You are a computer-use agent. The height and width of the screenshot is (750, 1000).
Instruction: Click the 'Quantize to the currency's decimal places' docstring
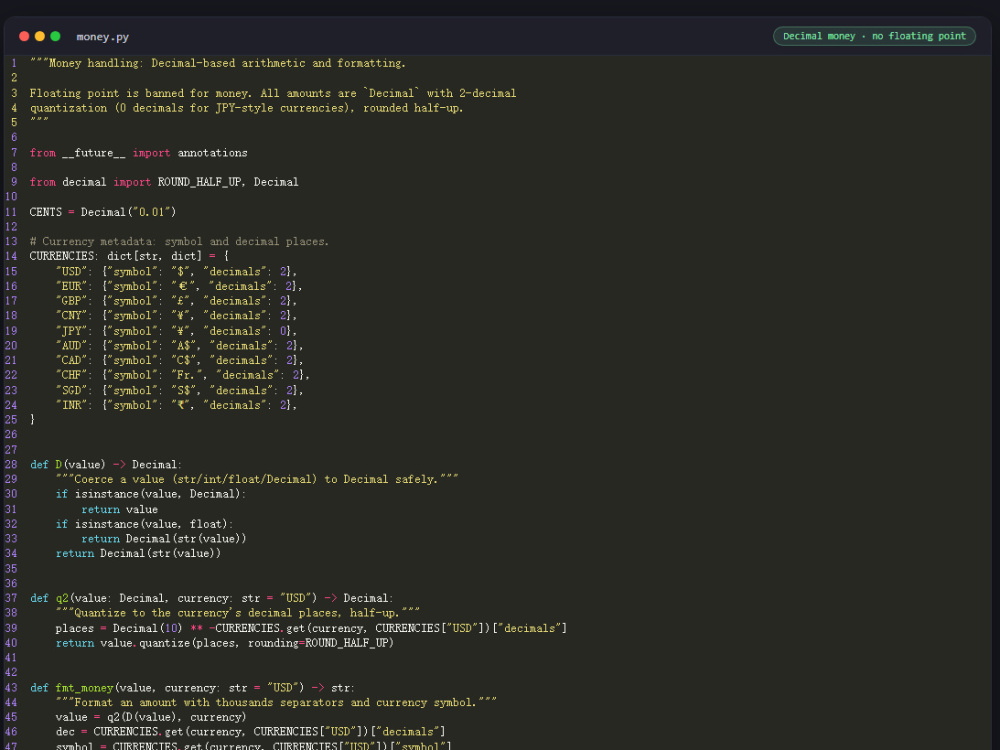pyautogui.click(x=238, y=613)
